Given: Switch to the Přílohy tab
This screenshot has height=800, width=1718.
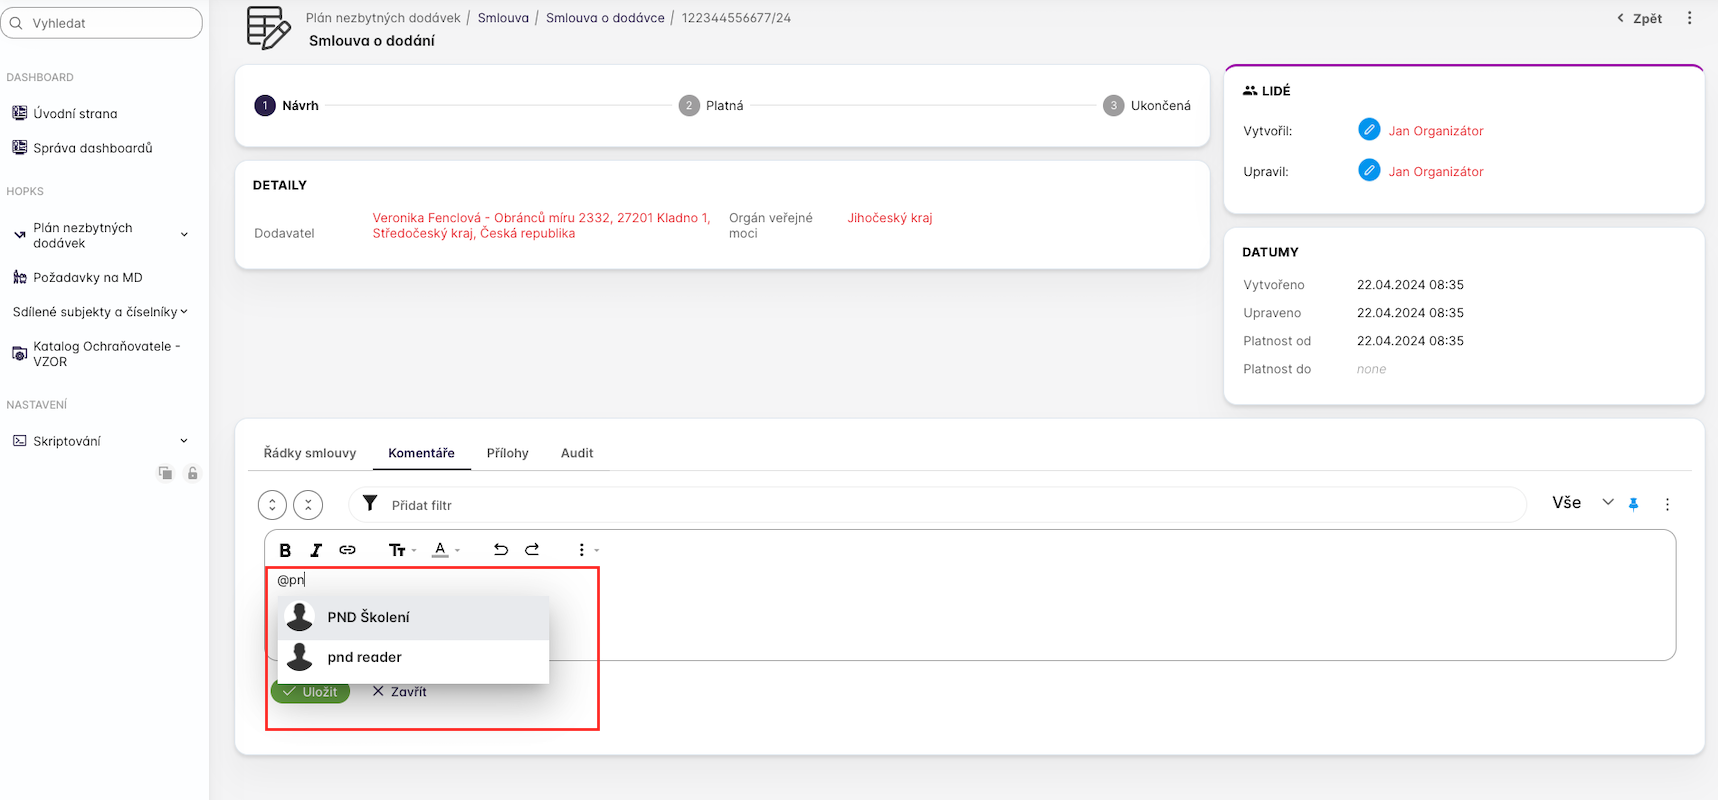Looking at the screenshot, I should click(x=507, y=453).
